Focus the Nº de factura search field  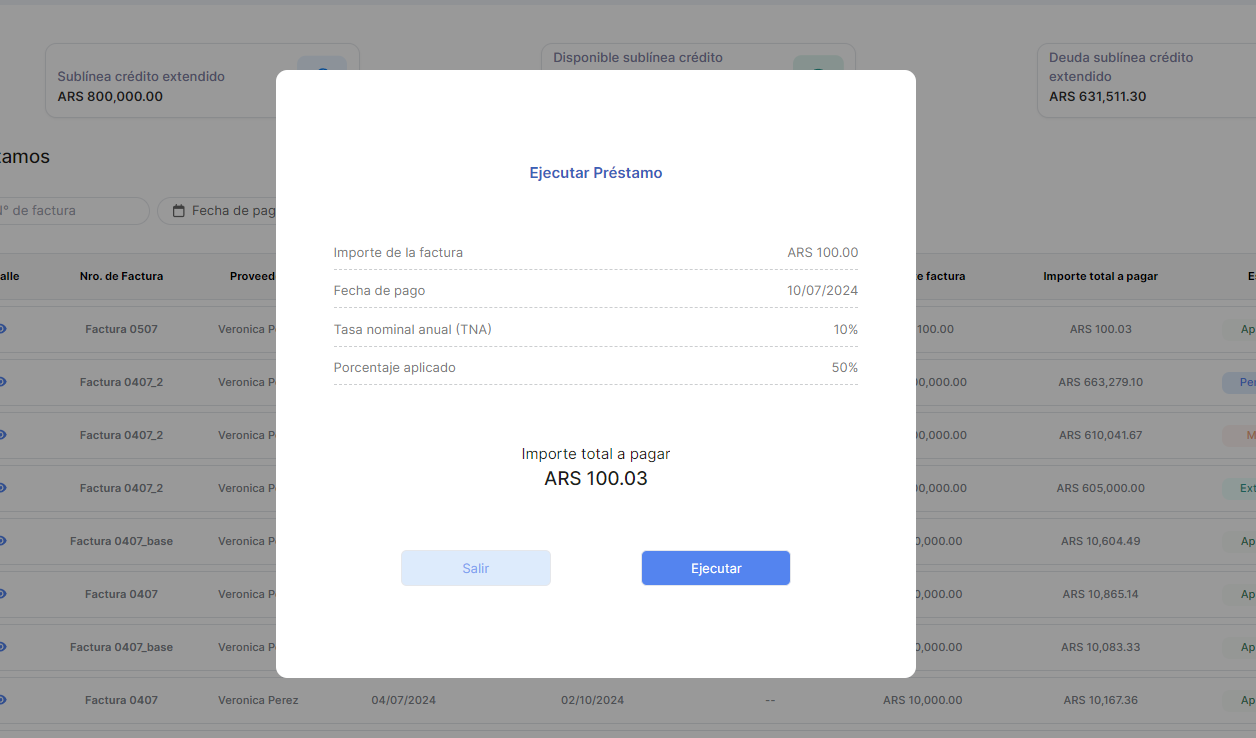(70, 211)
